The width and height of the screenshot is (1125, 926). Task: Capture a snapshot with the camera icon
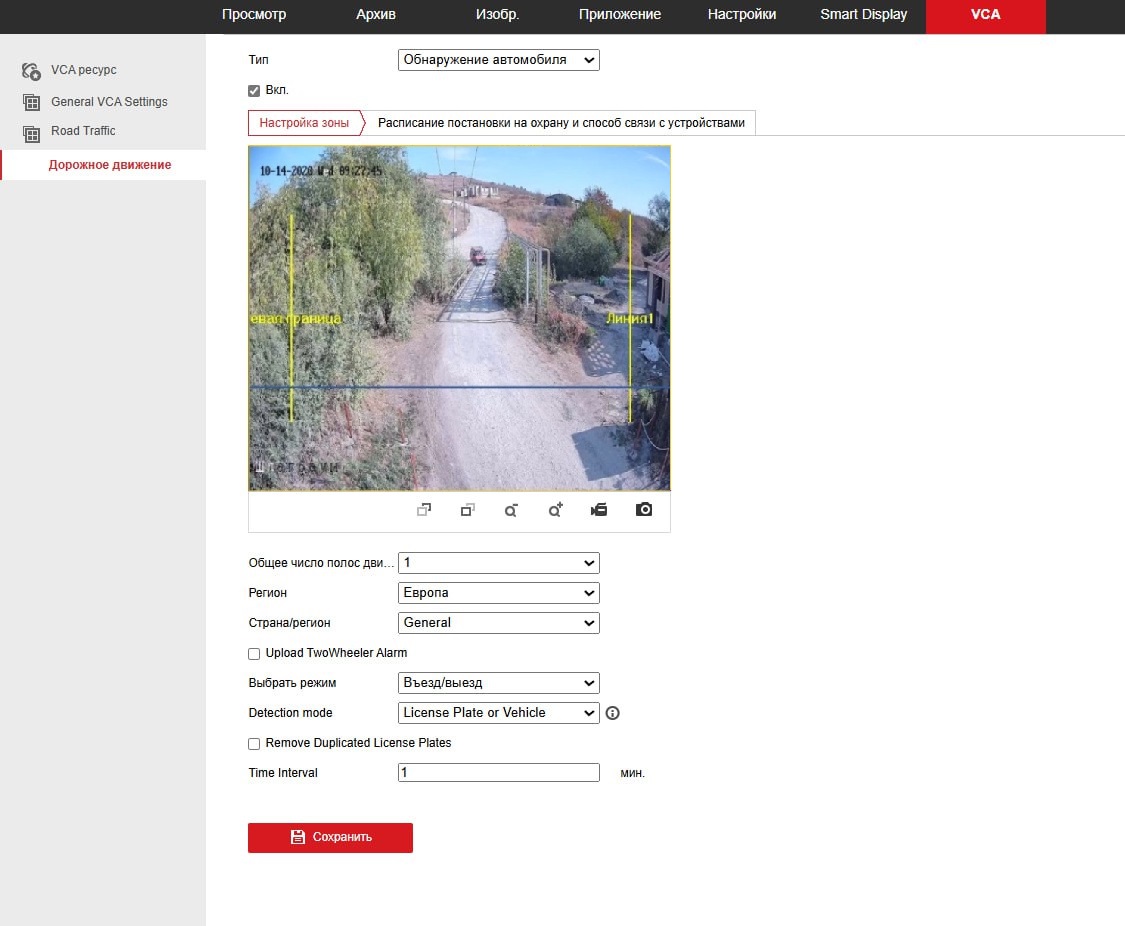pyautogui.click(x=644, y=510)
